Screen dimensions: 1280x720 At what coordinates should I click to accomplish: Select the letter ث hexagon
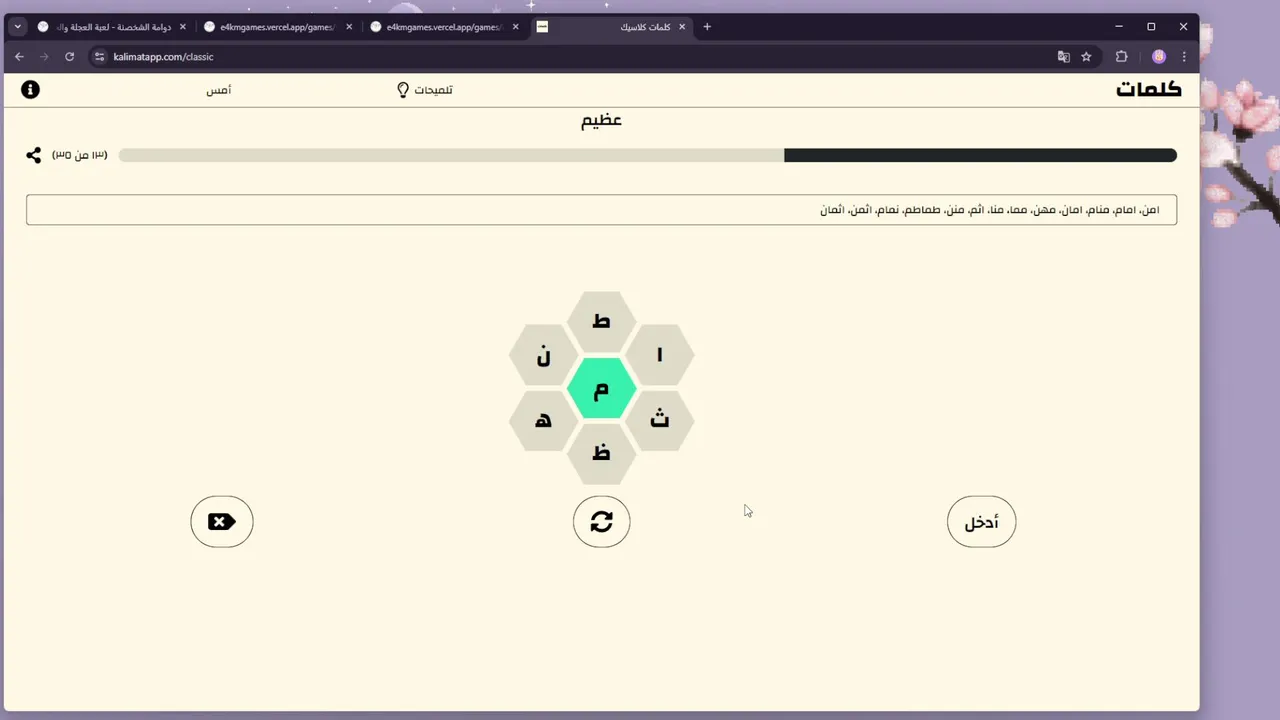click(659, 421)
